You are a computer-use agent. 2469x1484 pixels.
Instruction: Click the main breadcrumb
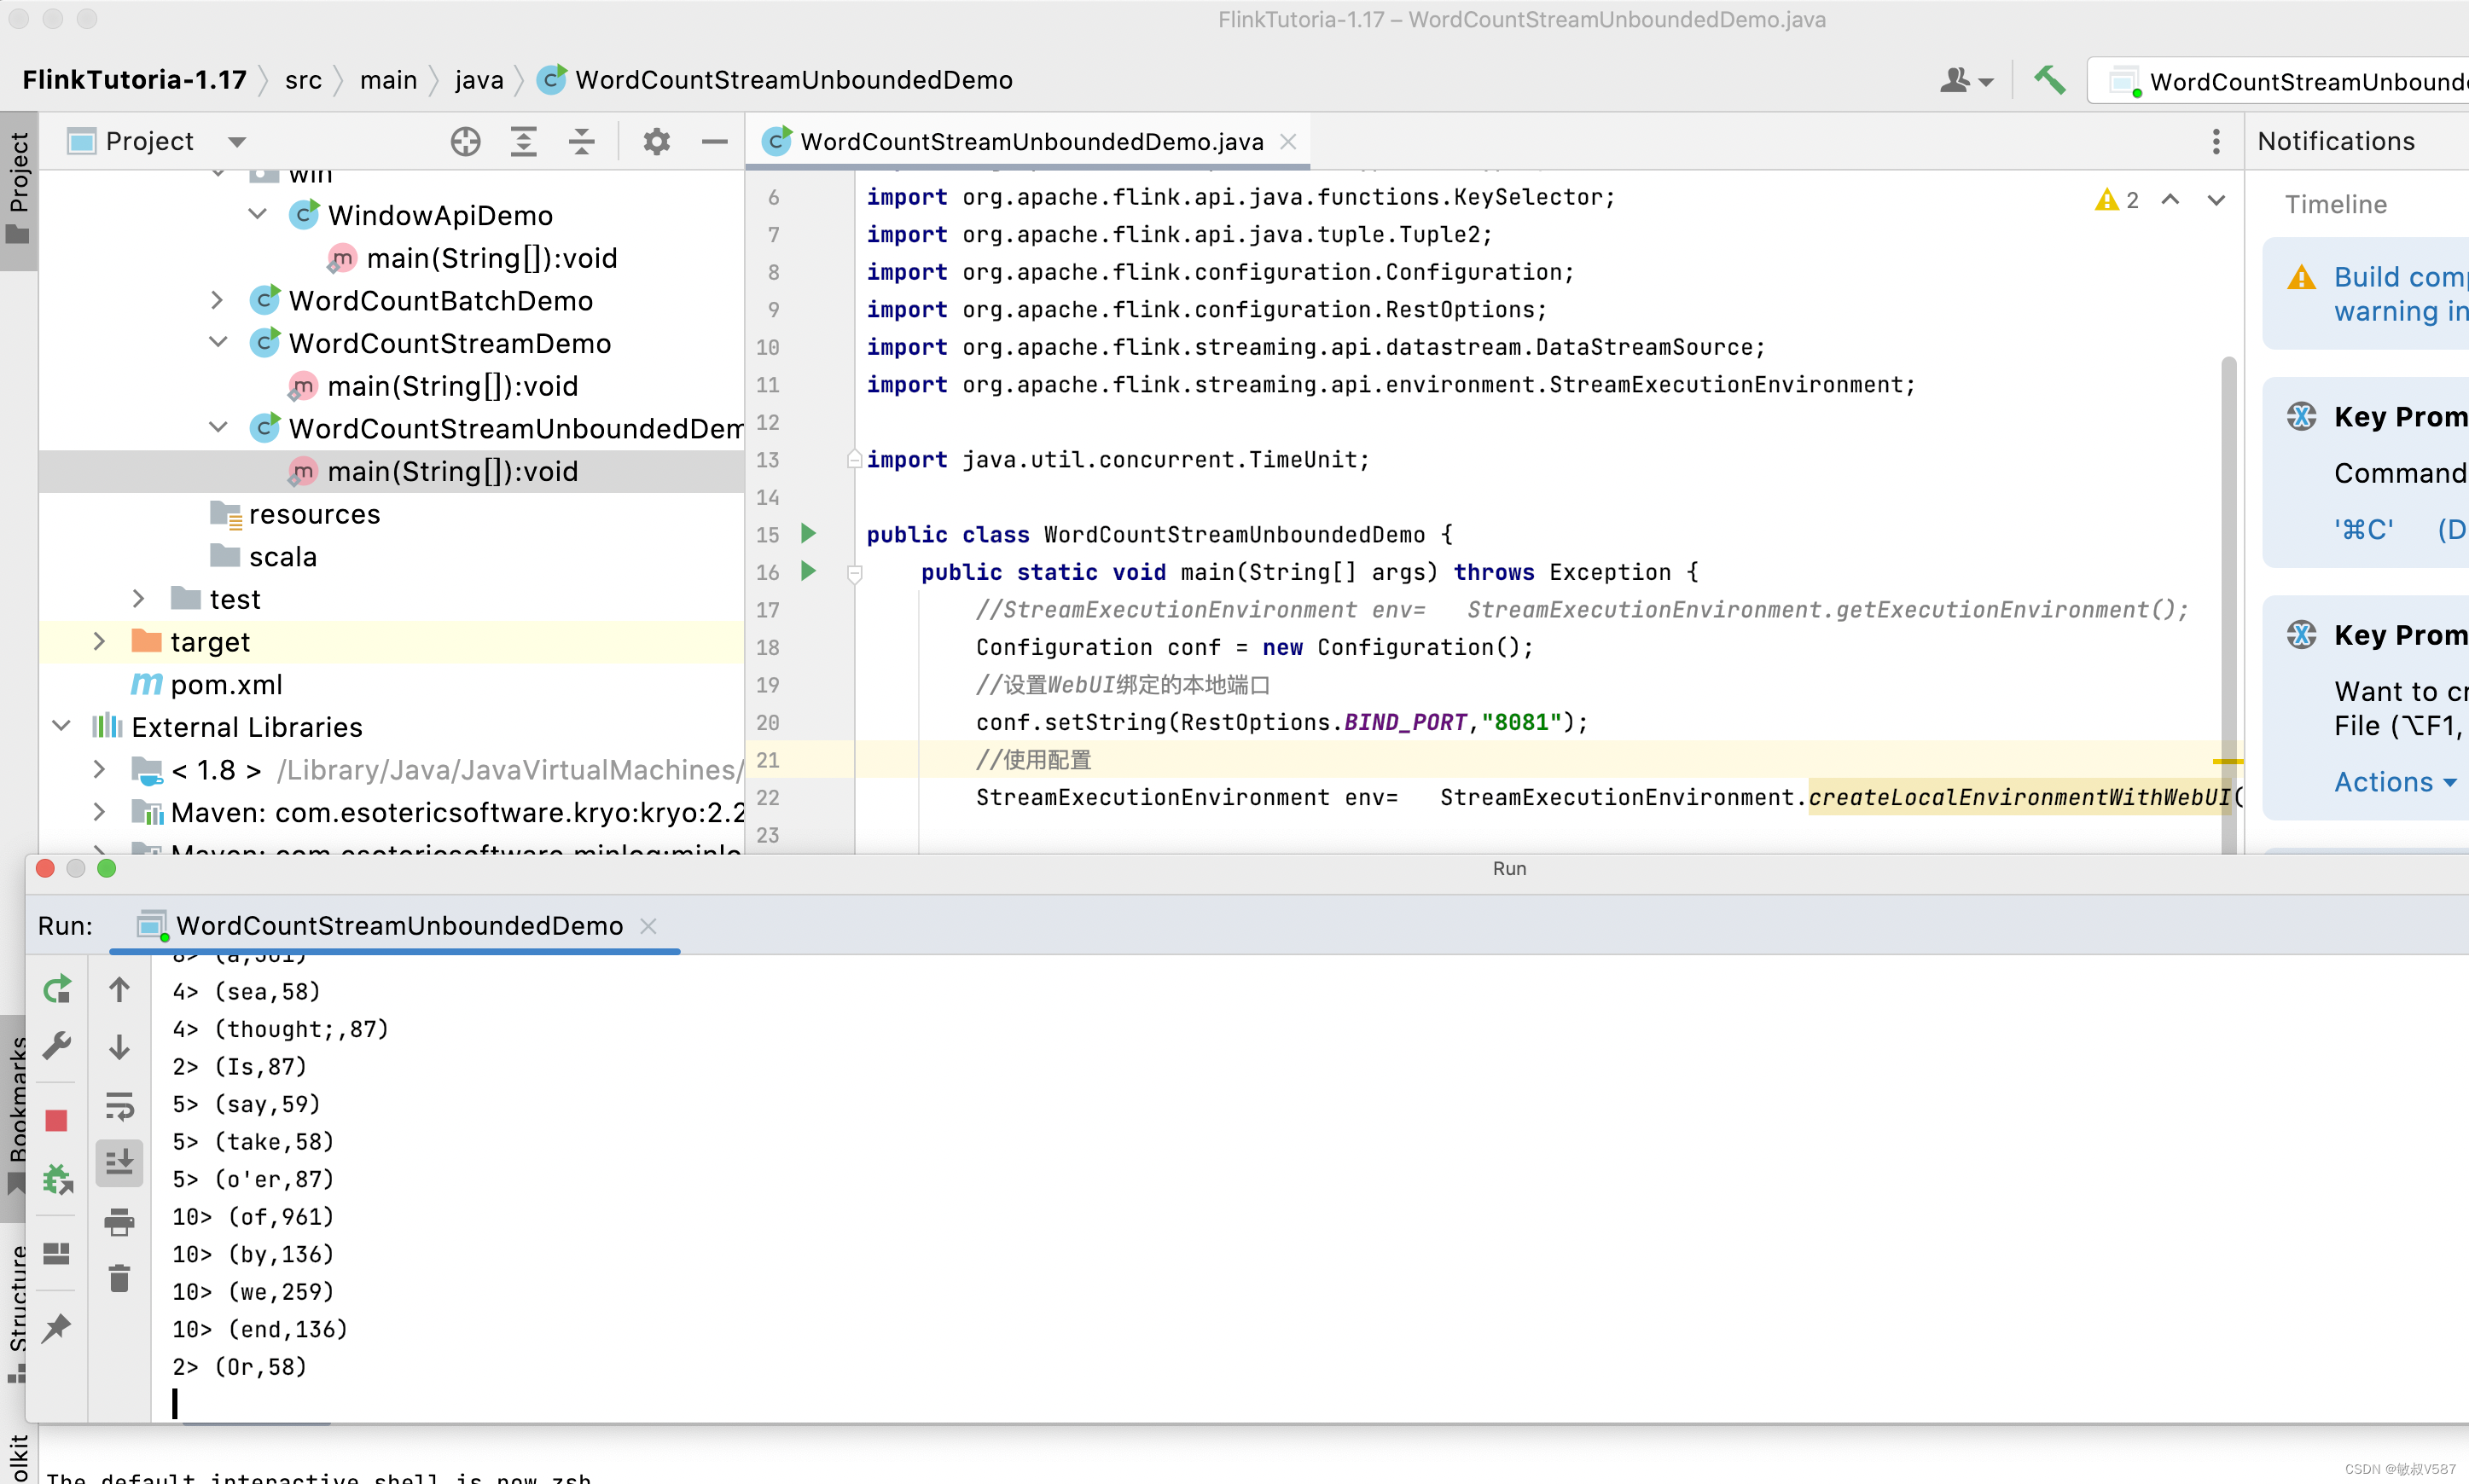388,80
